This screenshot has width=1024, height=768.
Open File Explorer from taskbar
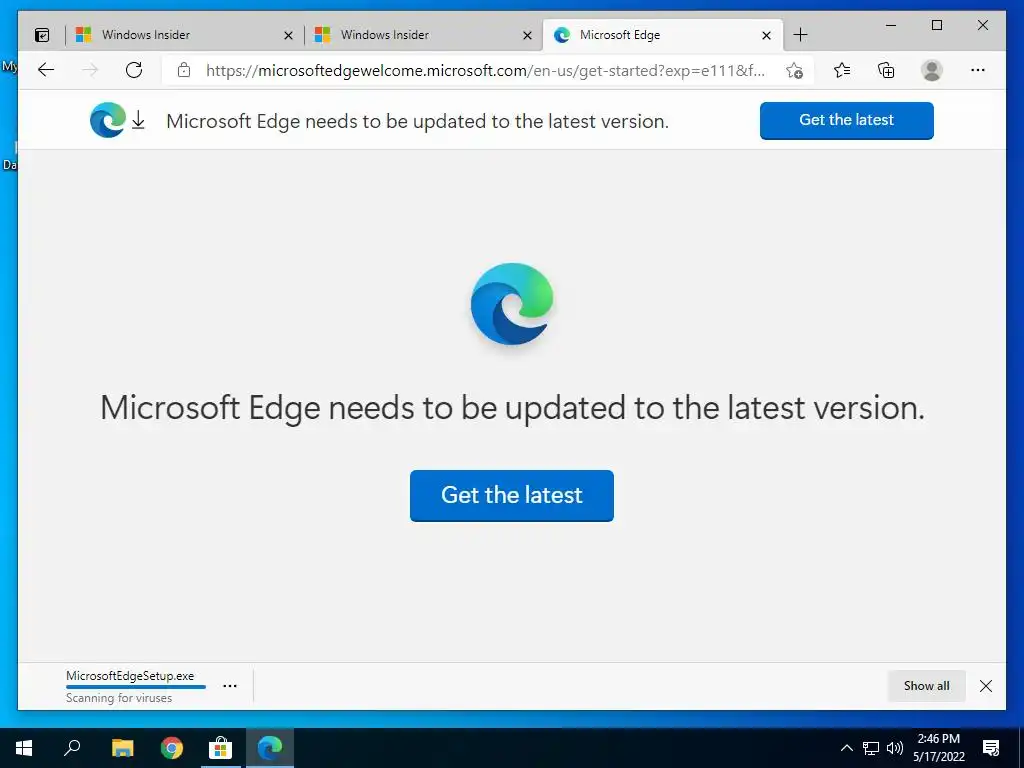pyautogui.click(x=122, y=748)
